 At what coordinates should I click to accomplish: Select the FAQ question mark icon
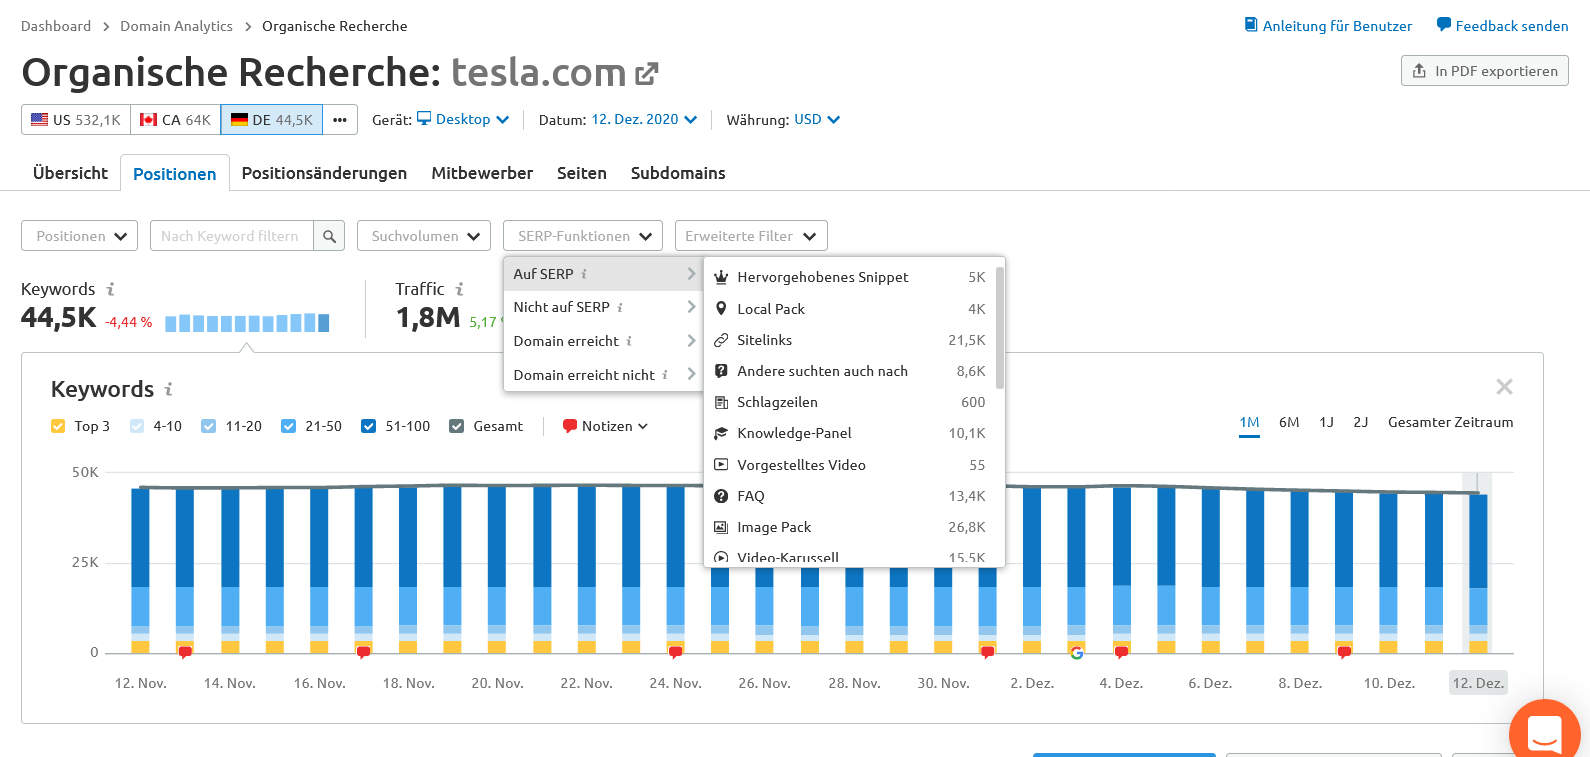[x=721, y=496]
